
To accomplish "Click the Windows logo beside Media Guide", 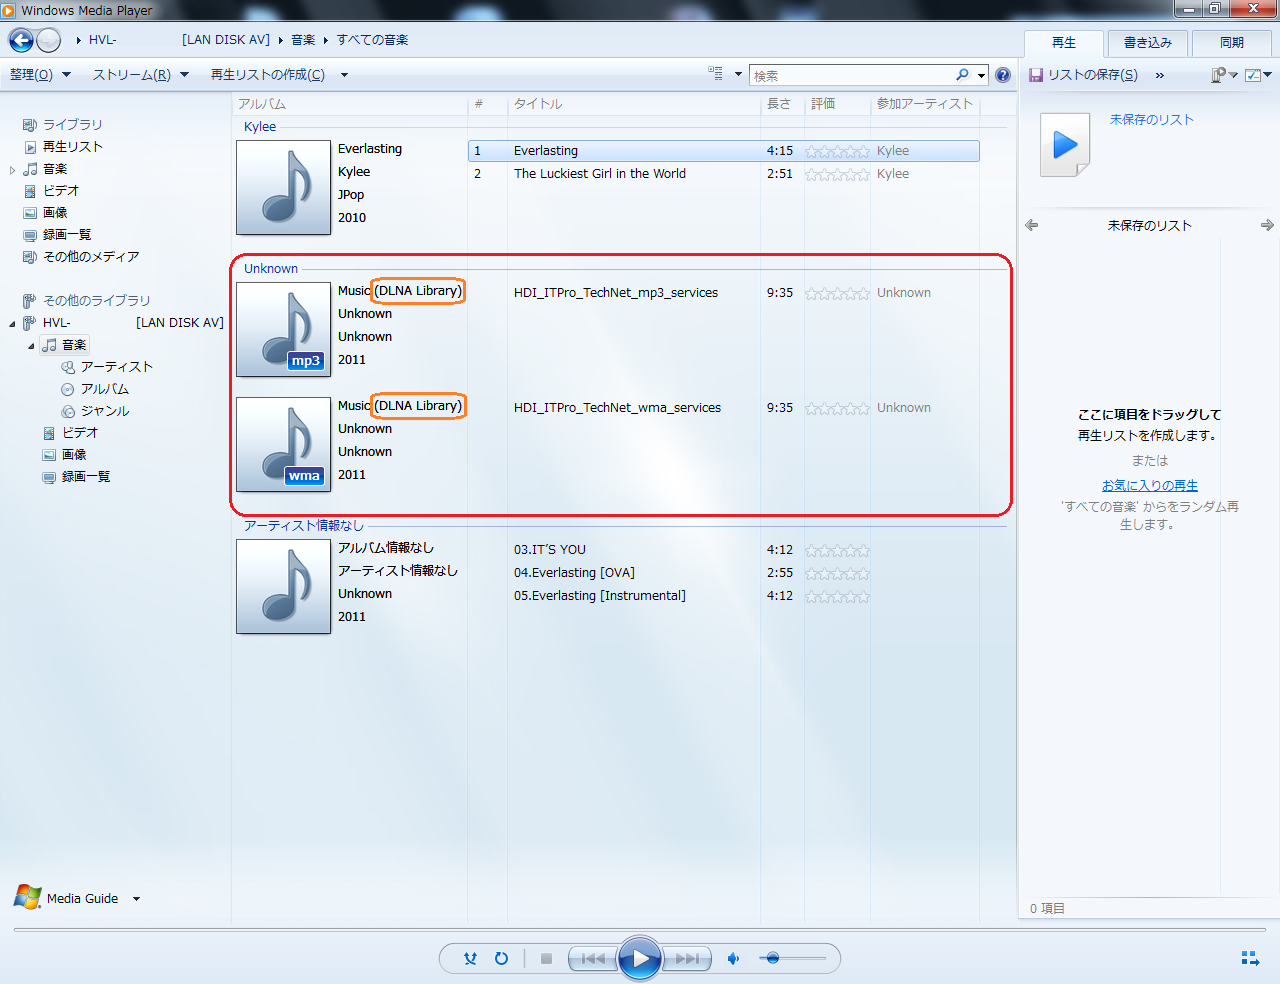I will [x=28, y=897].
